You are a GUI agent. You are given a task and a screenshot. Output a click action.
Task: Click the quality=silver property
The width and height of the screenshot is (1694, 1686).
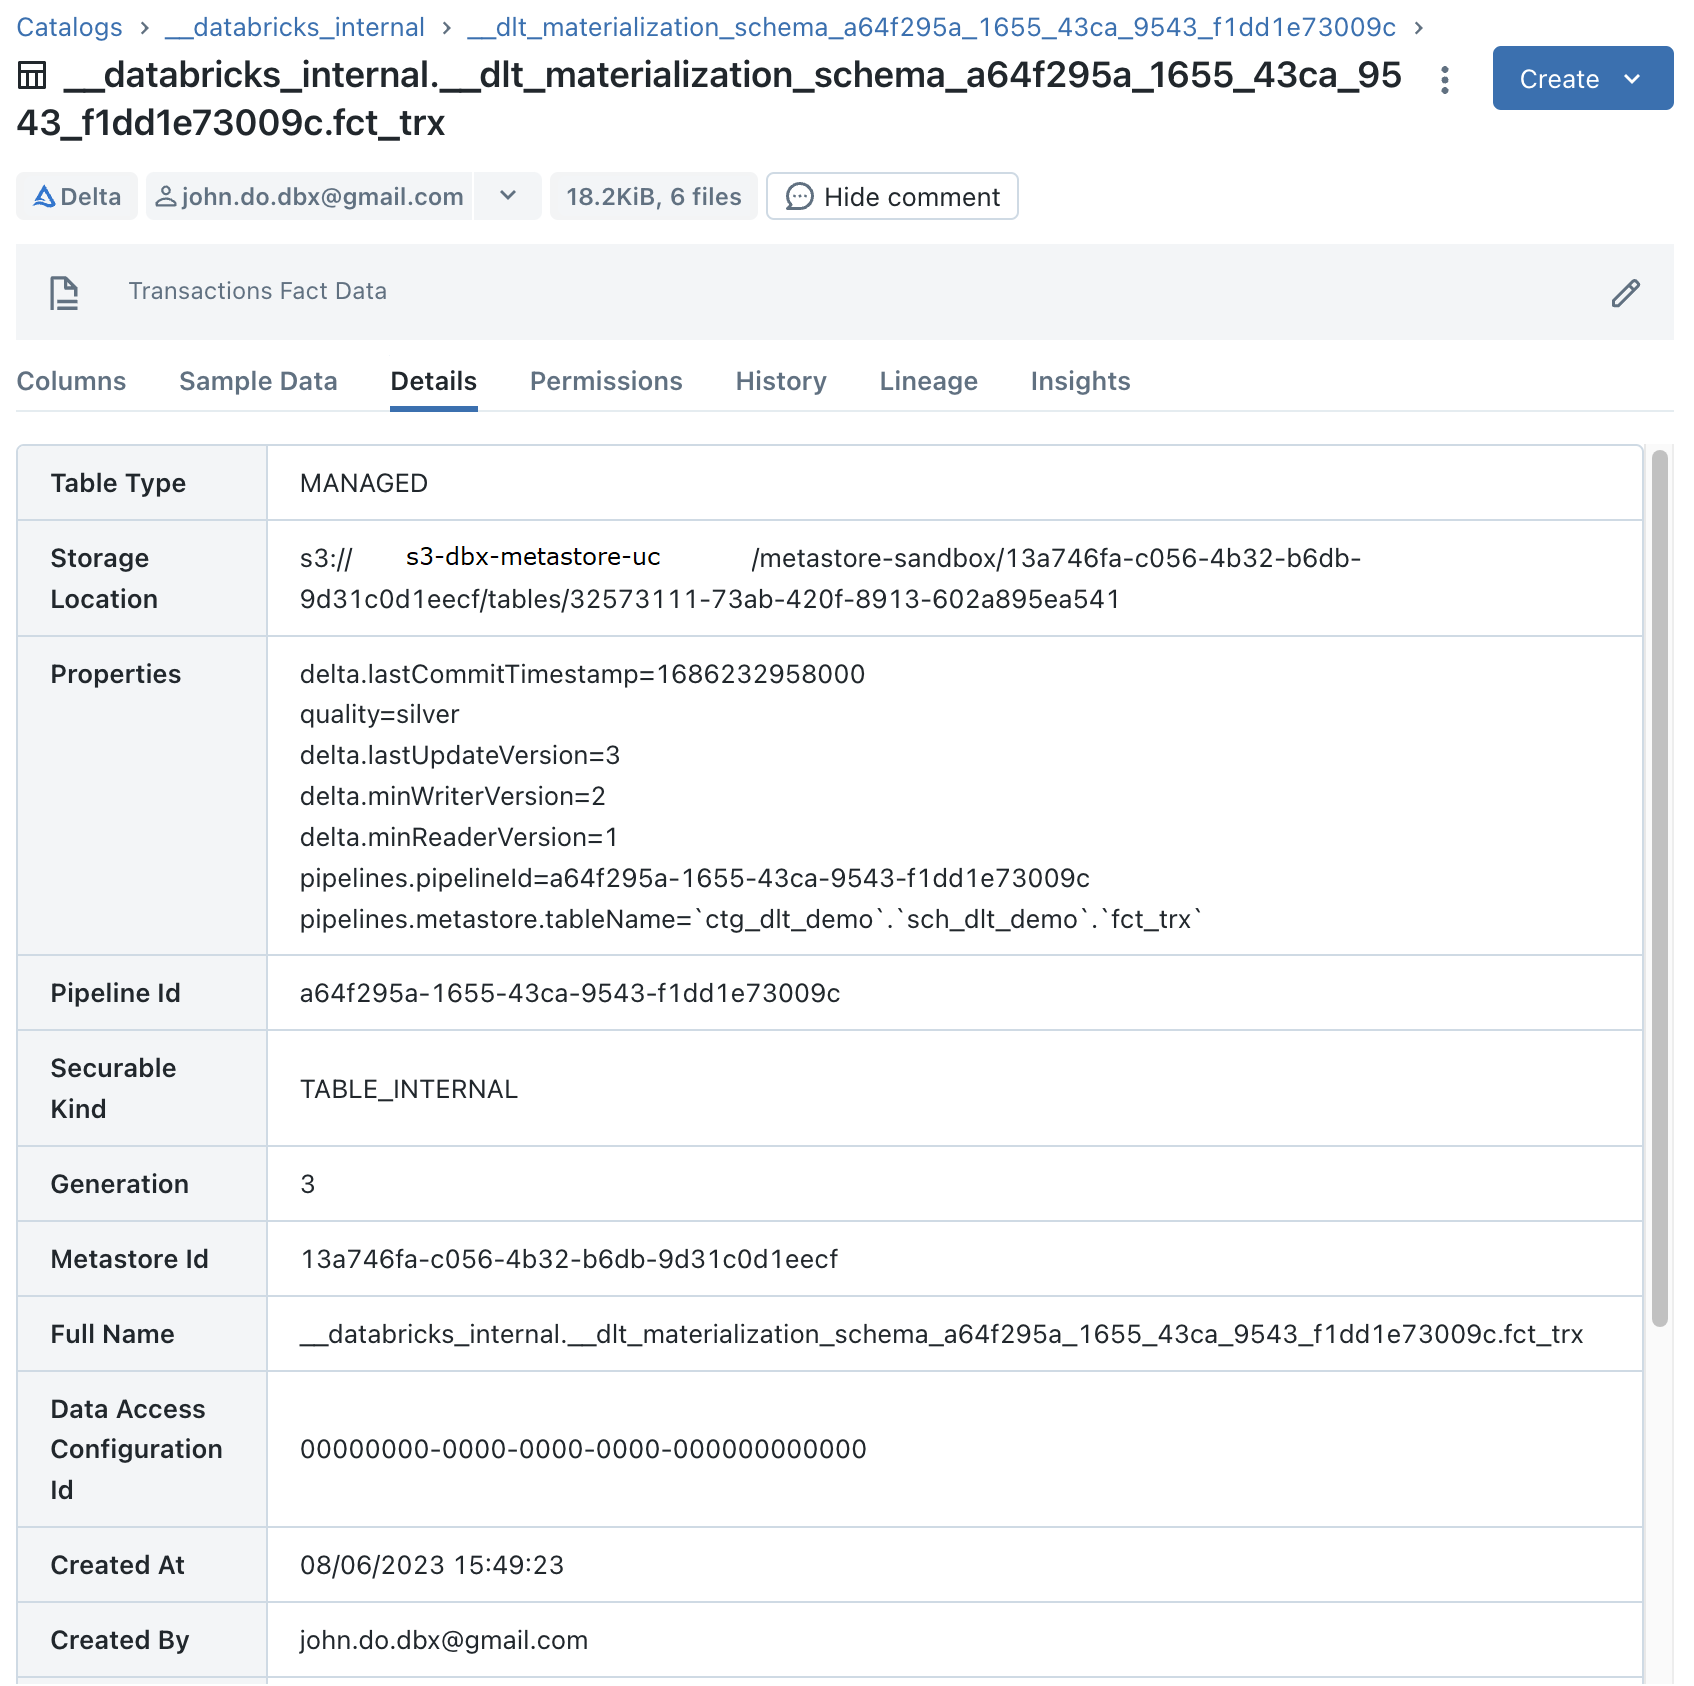379,714
